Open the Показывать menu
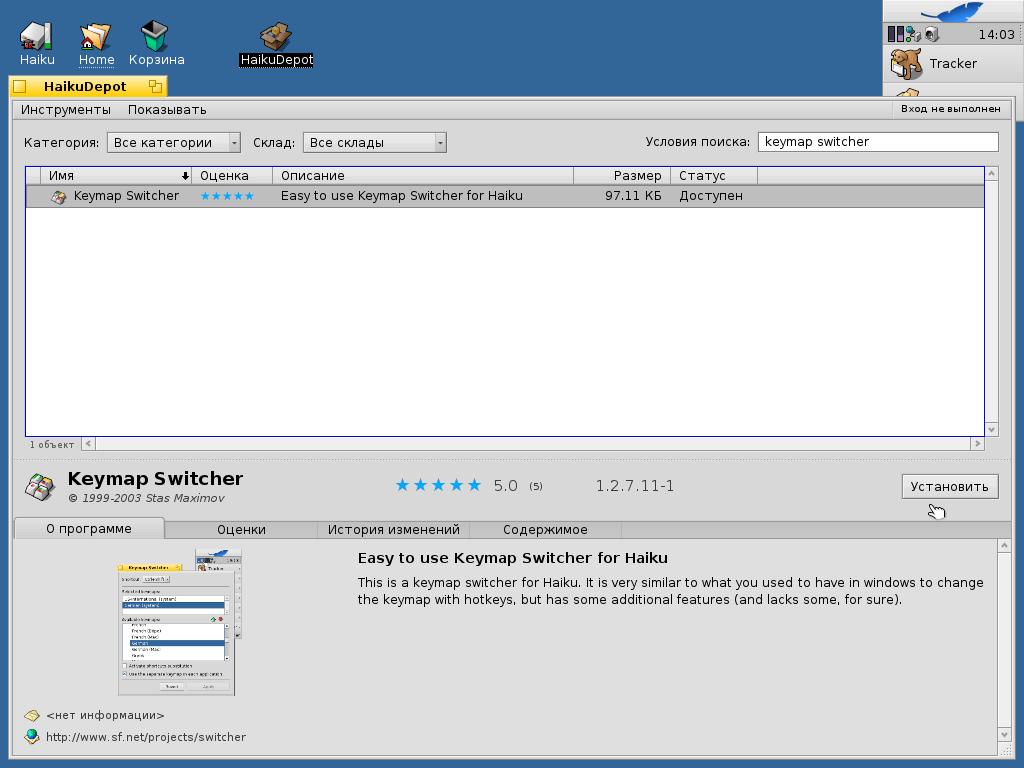Image resolution: width=1024 pixels, height=768 pixels. pos(167,110)
